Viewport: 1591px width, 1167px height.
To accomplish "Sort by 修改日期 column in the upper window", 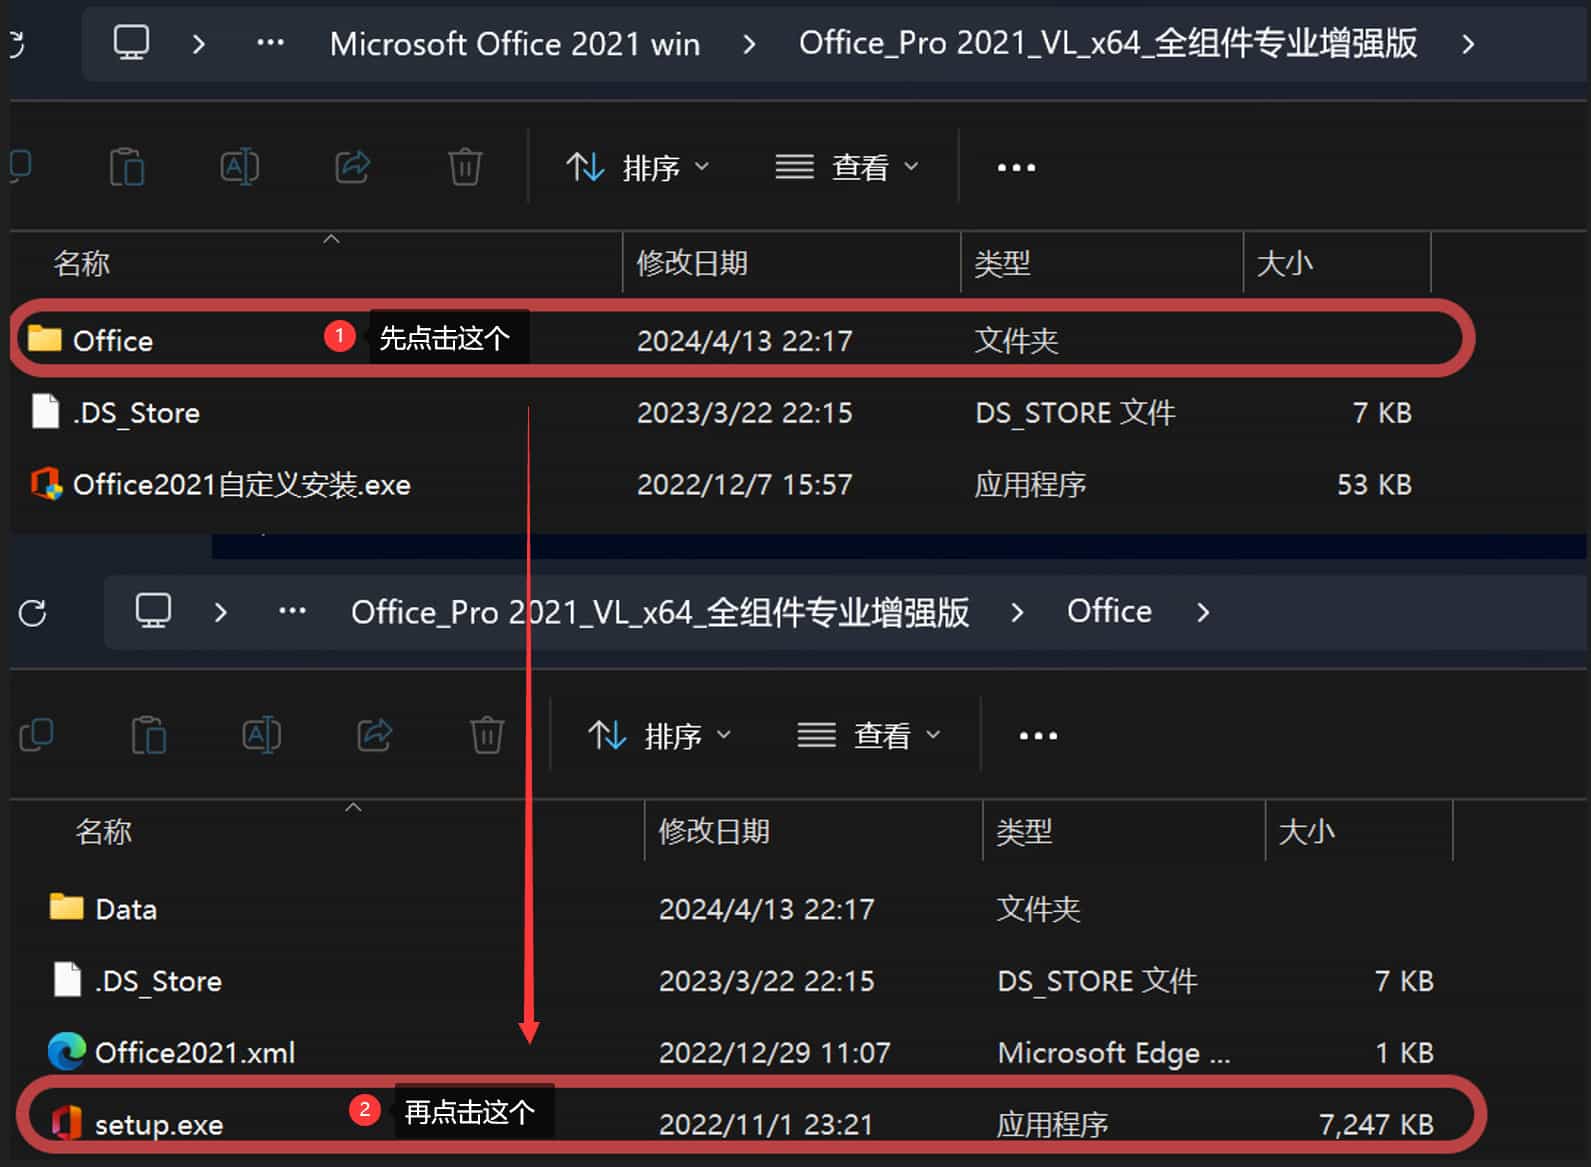I will click(x=692, y=264).
